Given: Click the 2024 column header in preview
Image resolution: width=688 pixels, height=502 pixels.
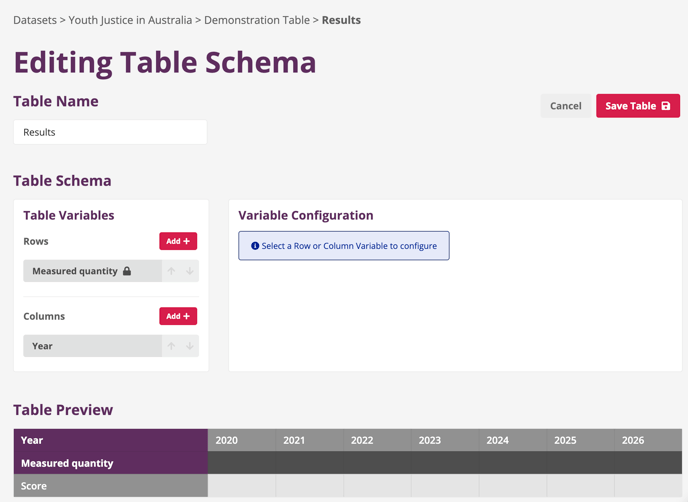Looking at the screenshot, I should pos(512,440).
